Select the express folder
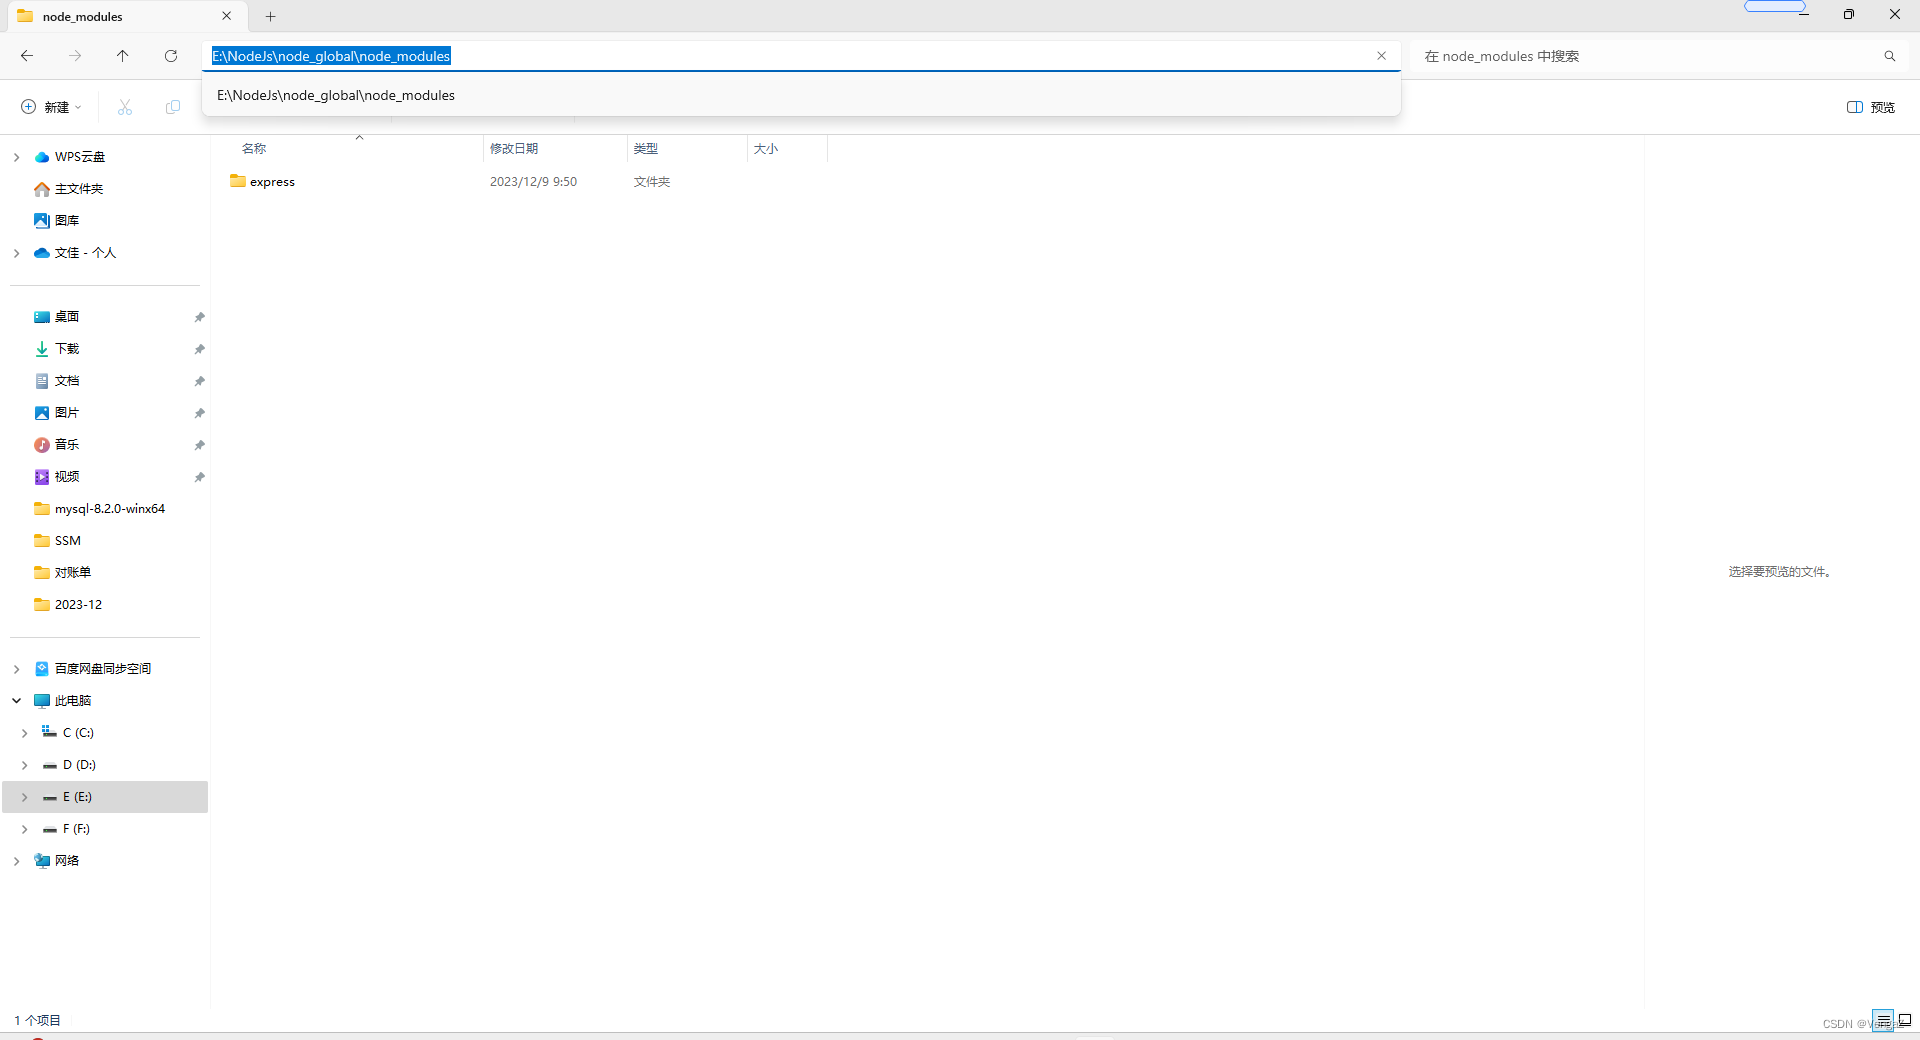1920x1040 pixels. pos(272,182)
